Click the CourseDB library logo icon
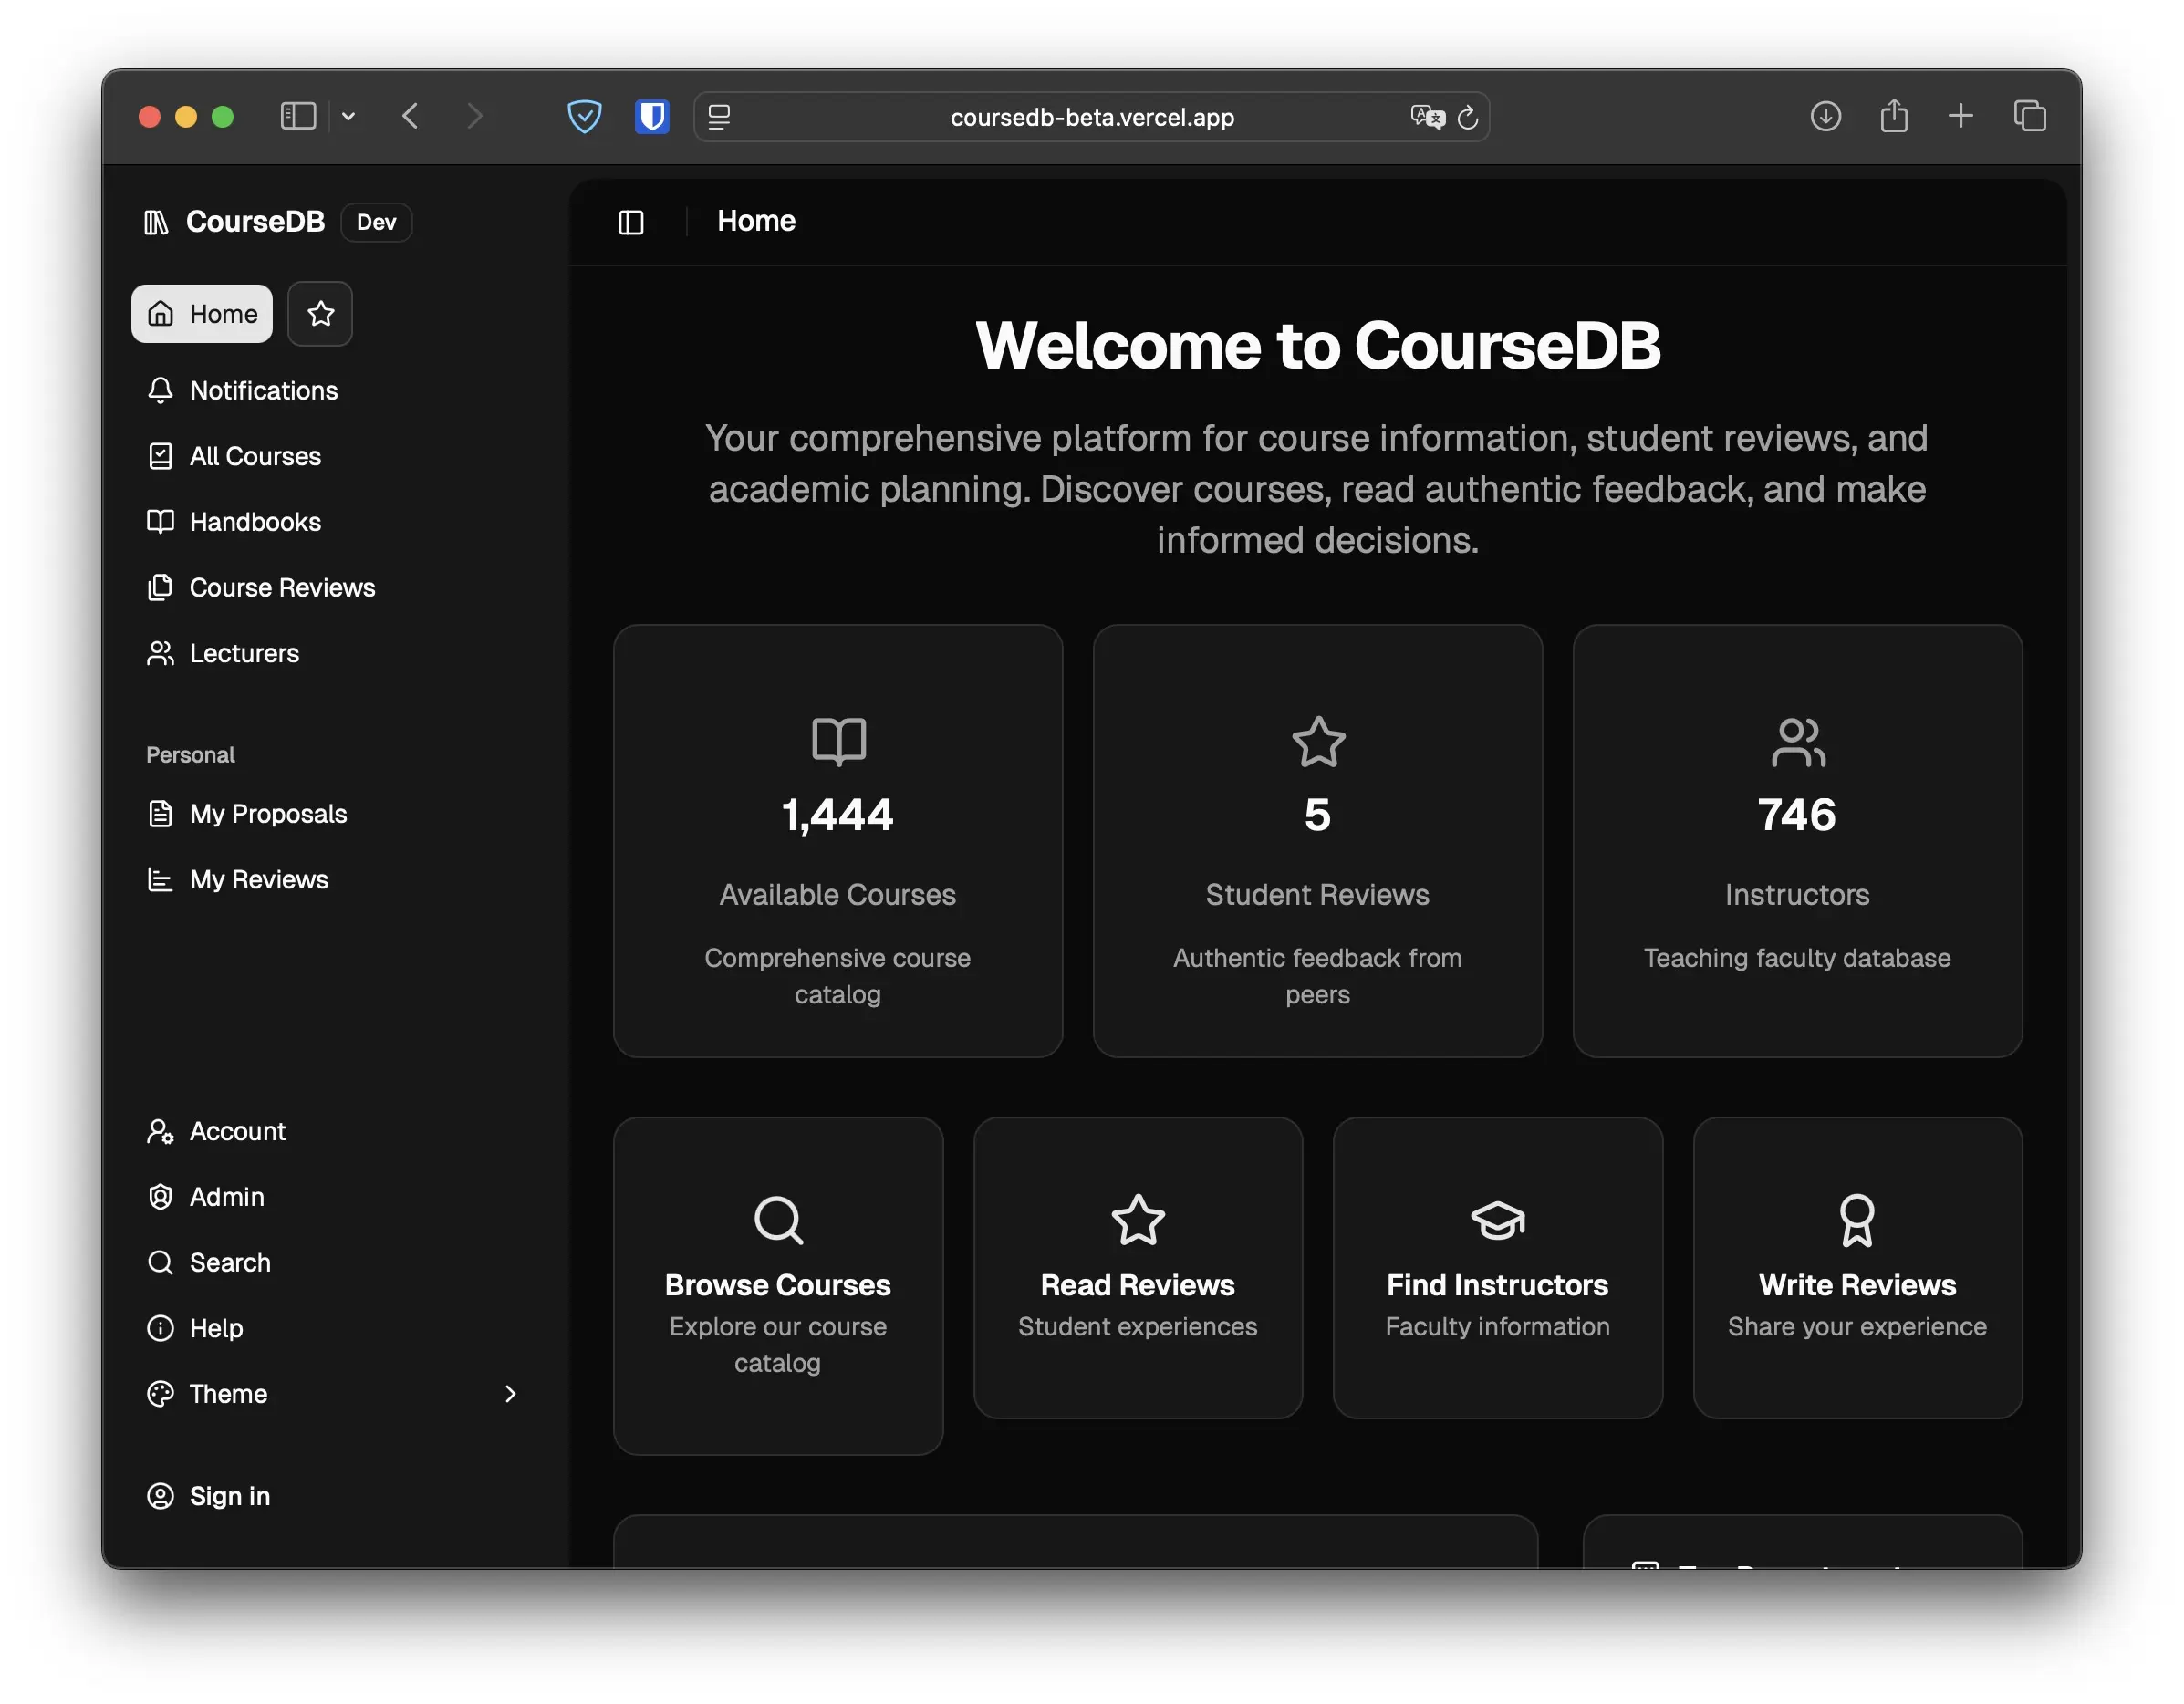The width and height of the screenshot is (2184, 1704). pyautogui.click(x=156, y=222)
